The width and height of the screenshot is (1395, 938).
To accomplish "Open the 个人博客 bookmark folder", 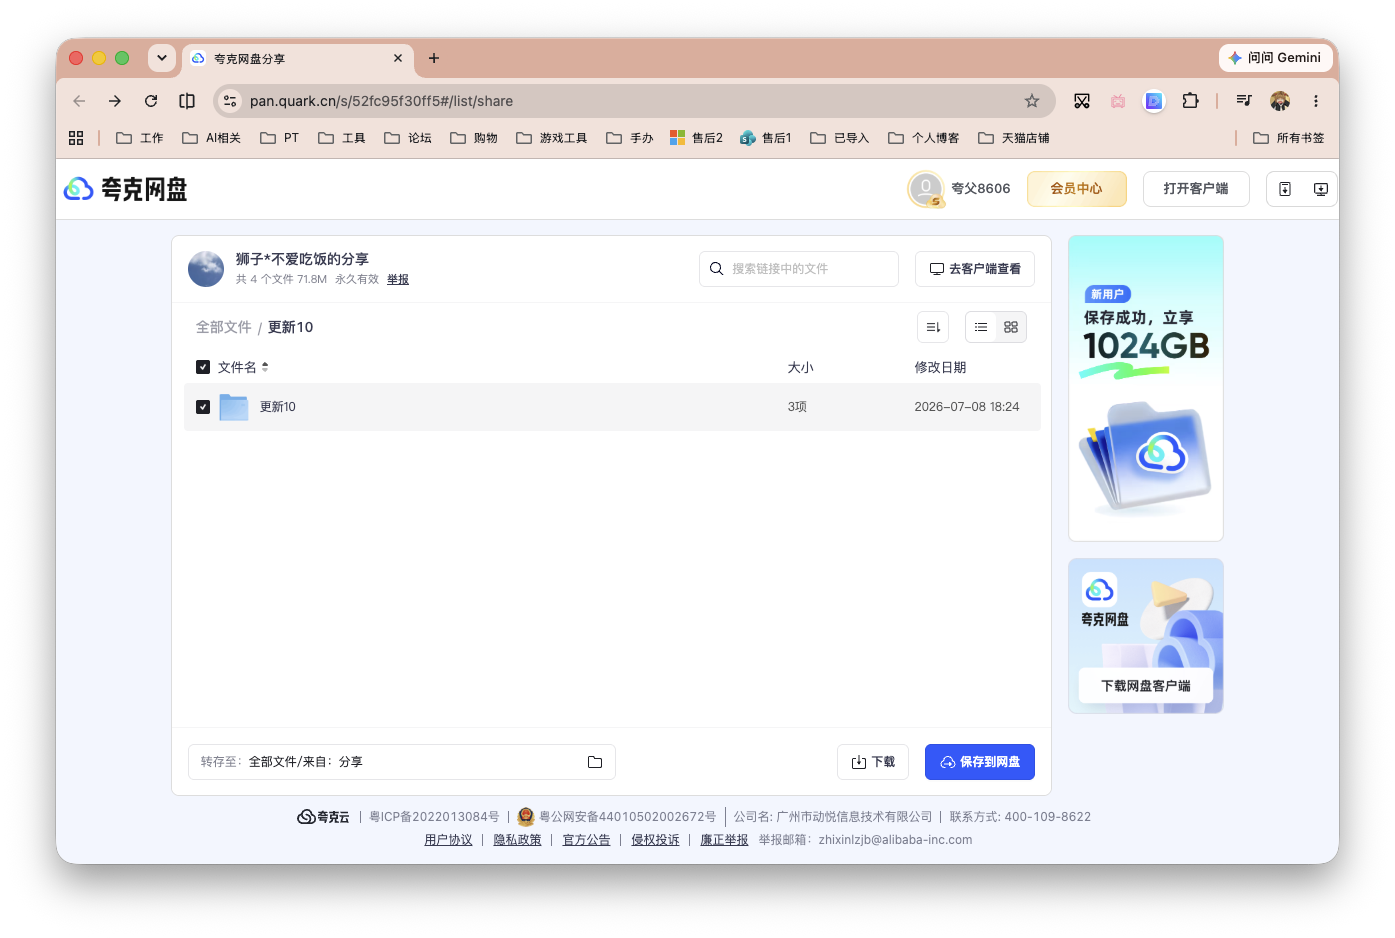I will coord(924,138).
